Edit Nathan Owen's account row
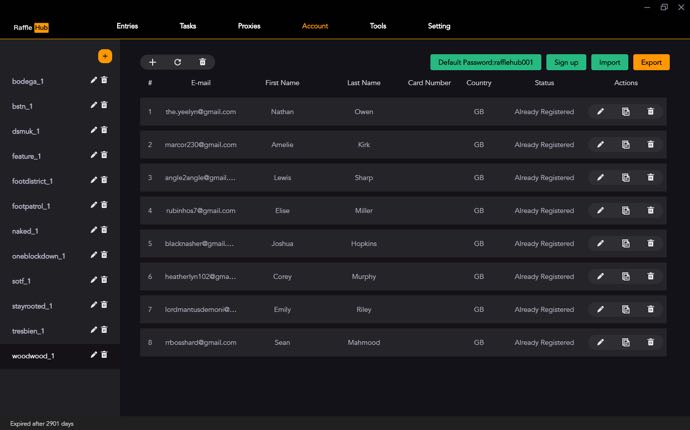This screenshot has height=430, width=690. coord(601,112)
